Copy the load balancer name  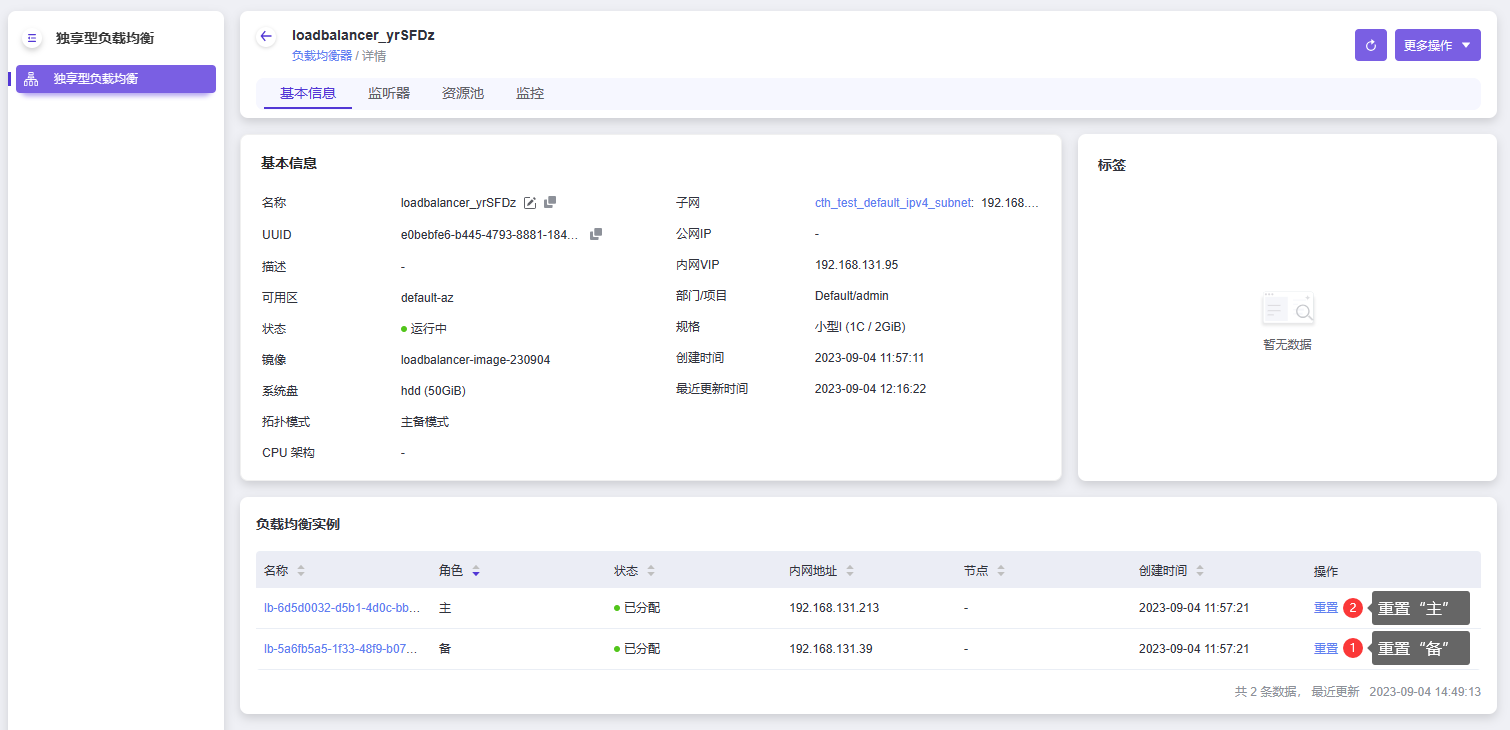(550, 202)
